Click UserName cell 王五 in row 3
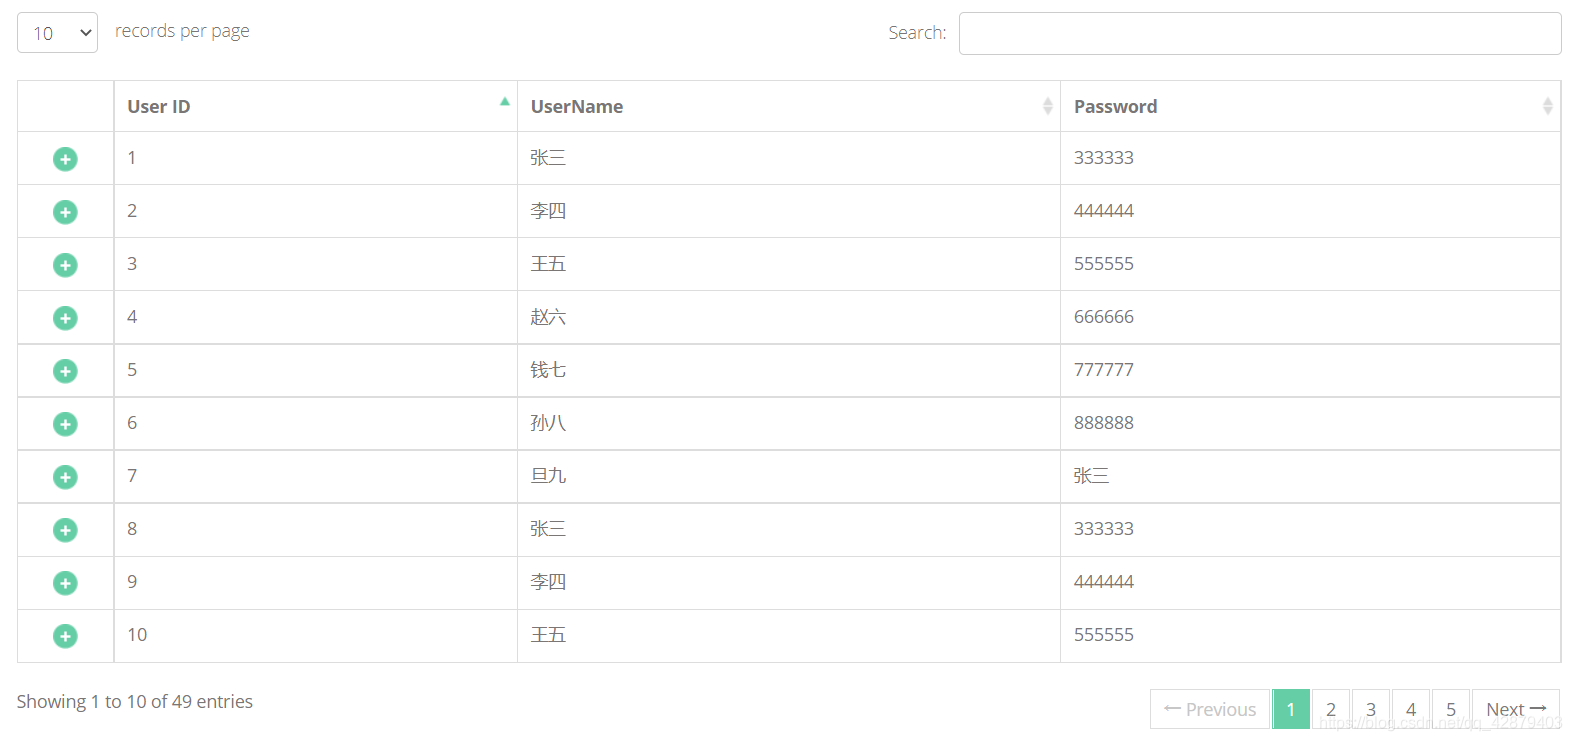1572x741 pixels. (788, 264)
